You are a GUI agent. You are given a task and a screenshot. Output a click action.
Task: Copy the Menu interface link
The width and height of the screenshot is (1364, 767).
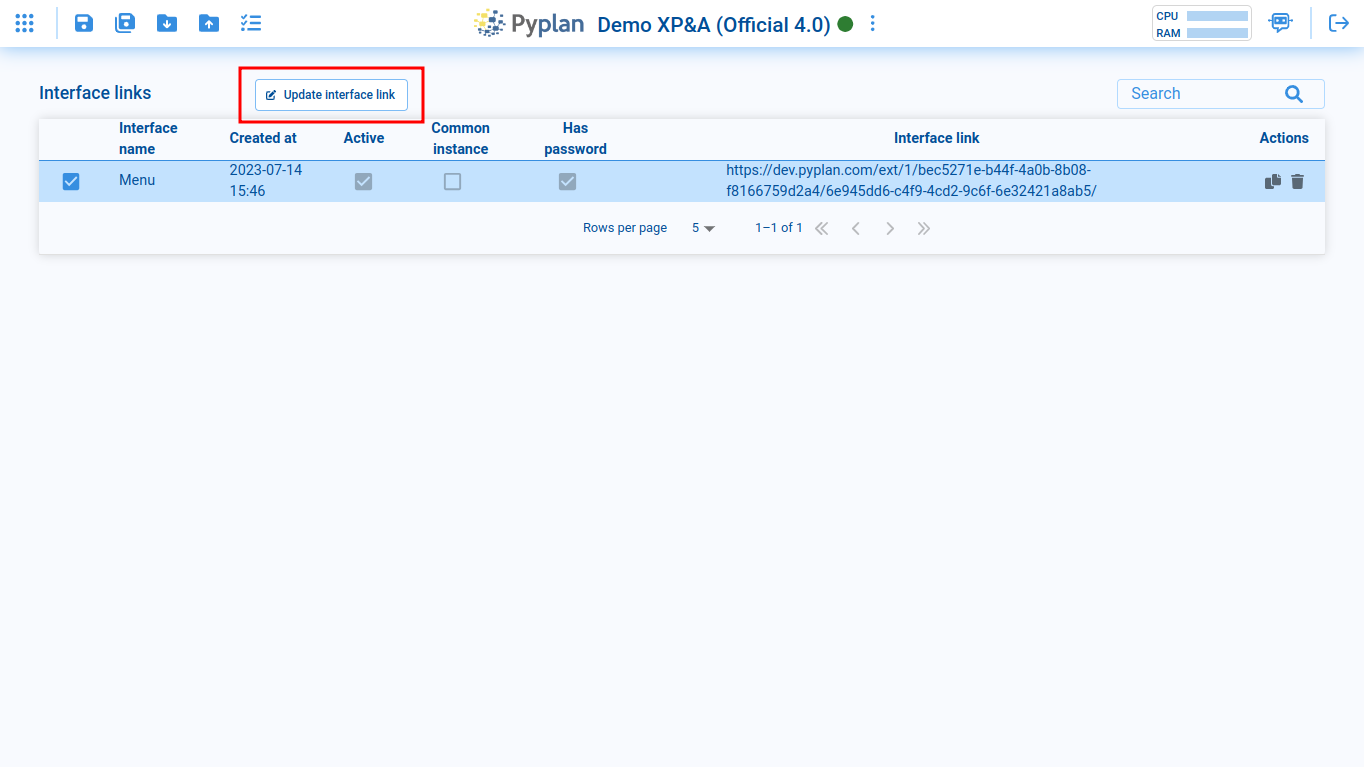click(x=1272, y=181)
